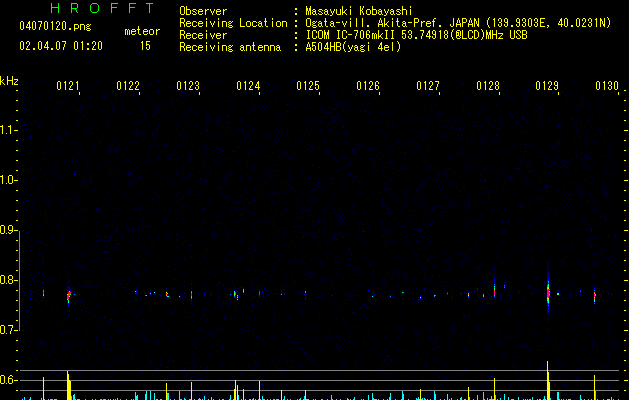
Task: Click the 0.9 frequency axis label
Action: pos(8,230)
